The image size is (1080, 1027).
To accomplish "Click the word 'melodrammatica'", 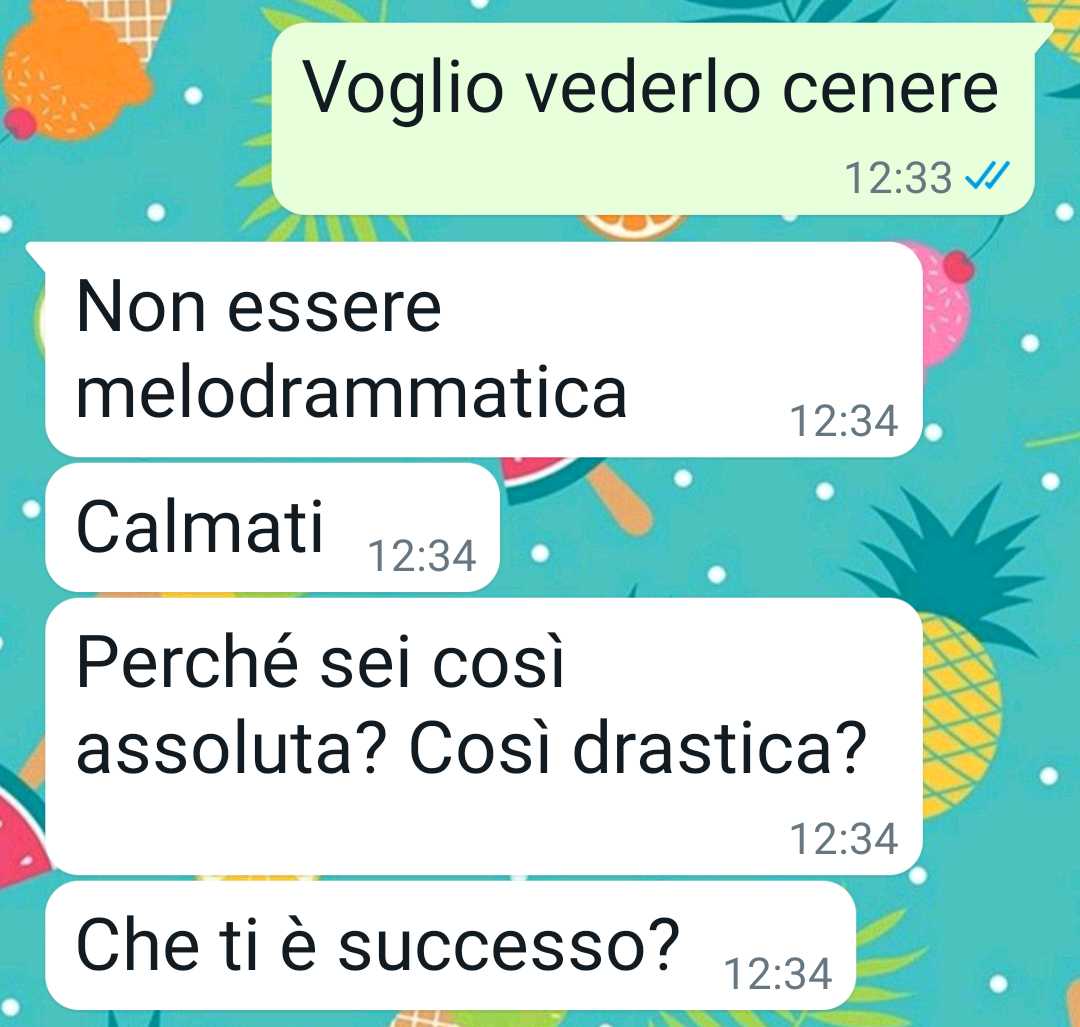I will click(x=351, y=393).
